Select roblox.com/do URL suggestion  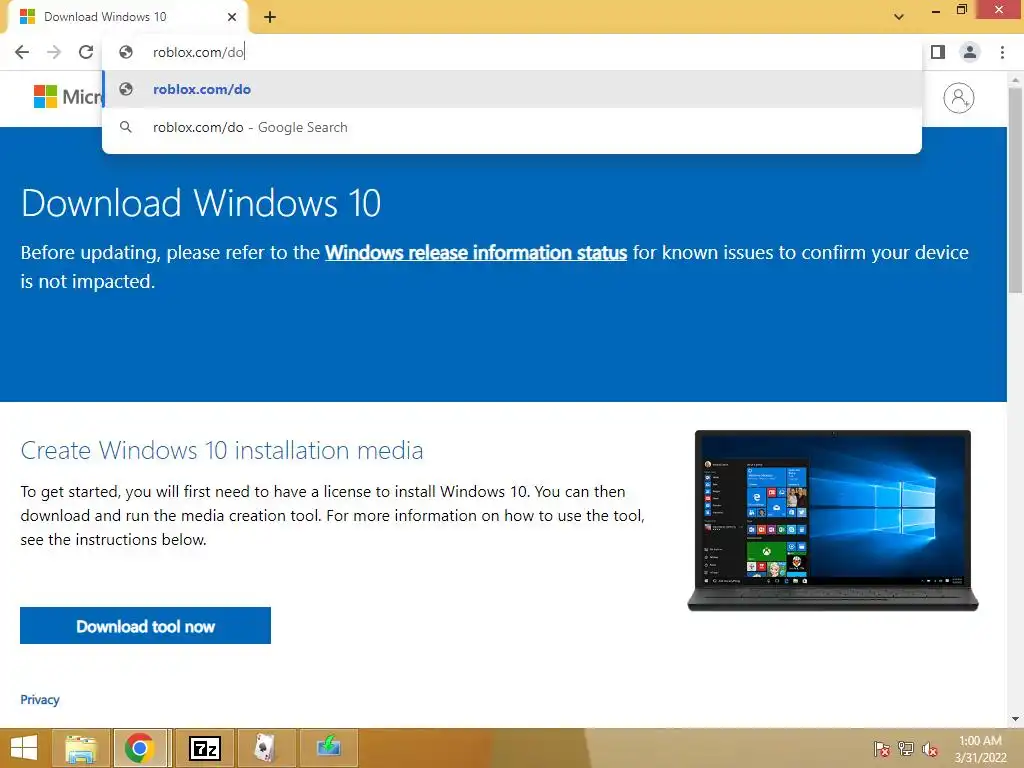tap(512, 89)
